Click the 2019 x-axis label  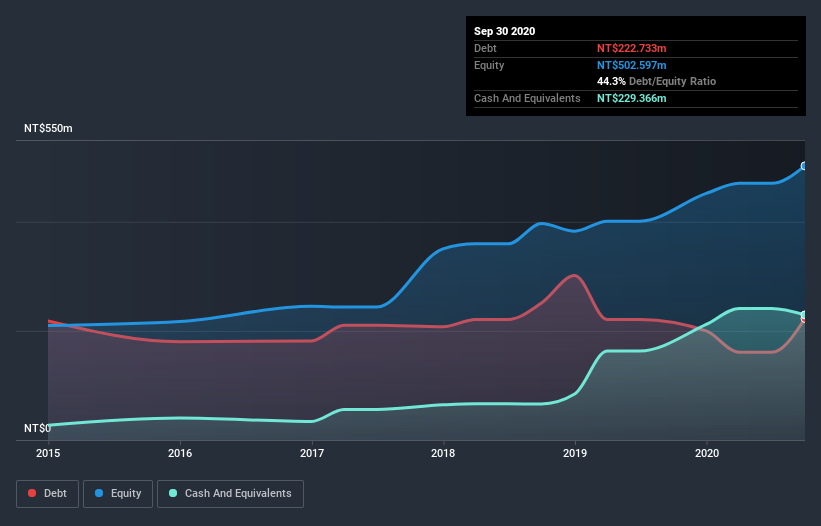[575, 453]
